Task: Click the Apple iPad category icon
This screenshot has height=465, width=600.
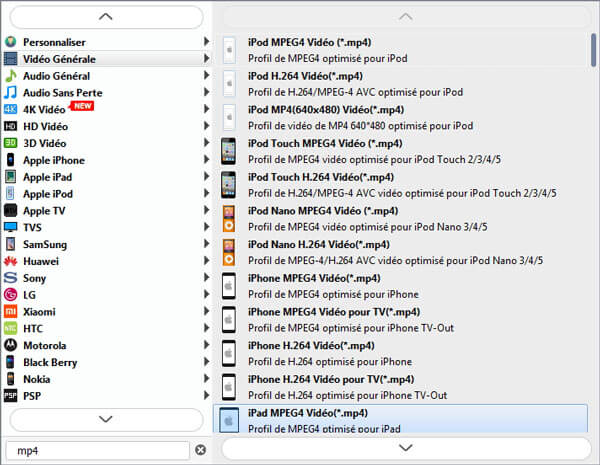Action: (x=10, y=177)
